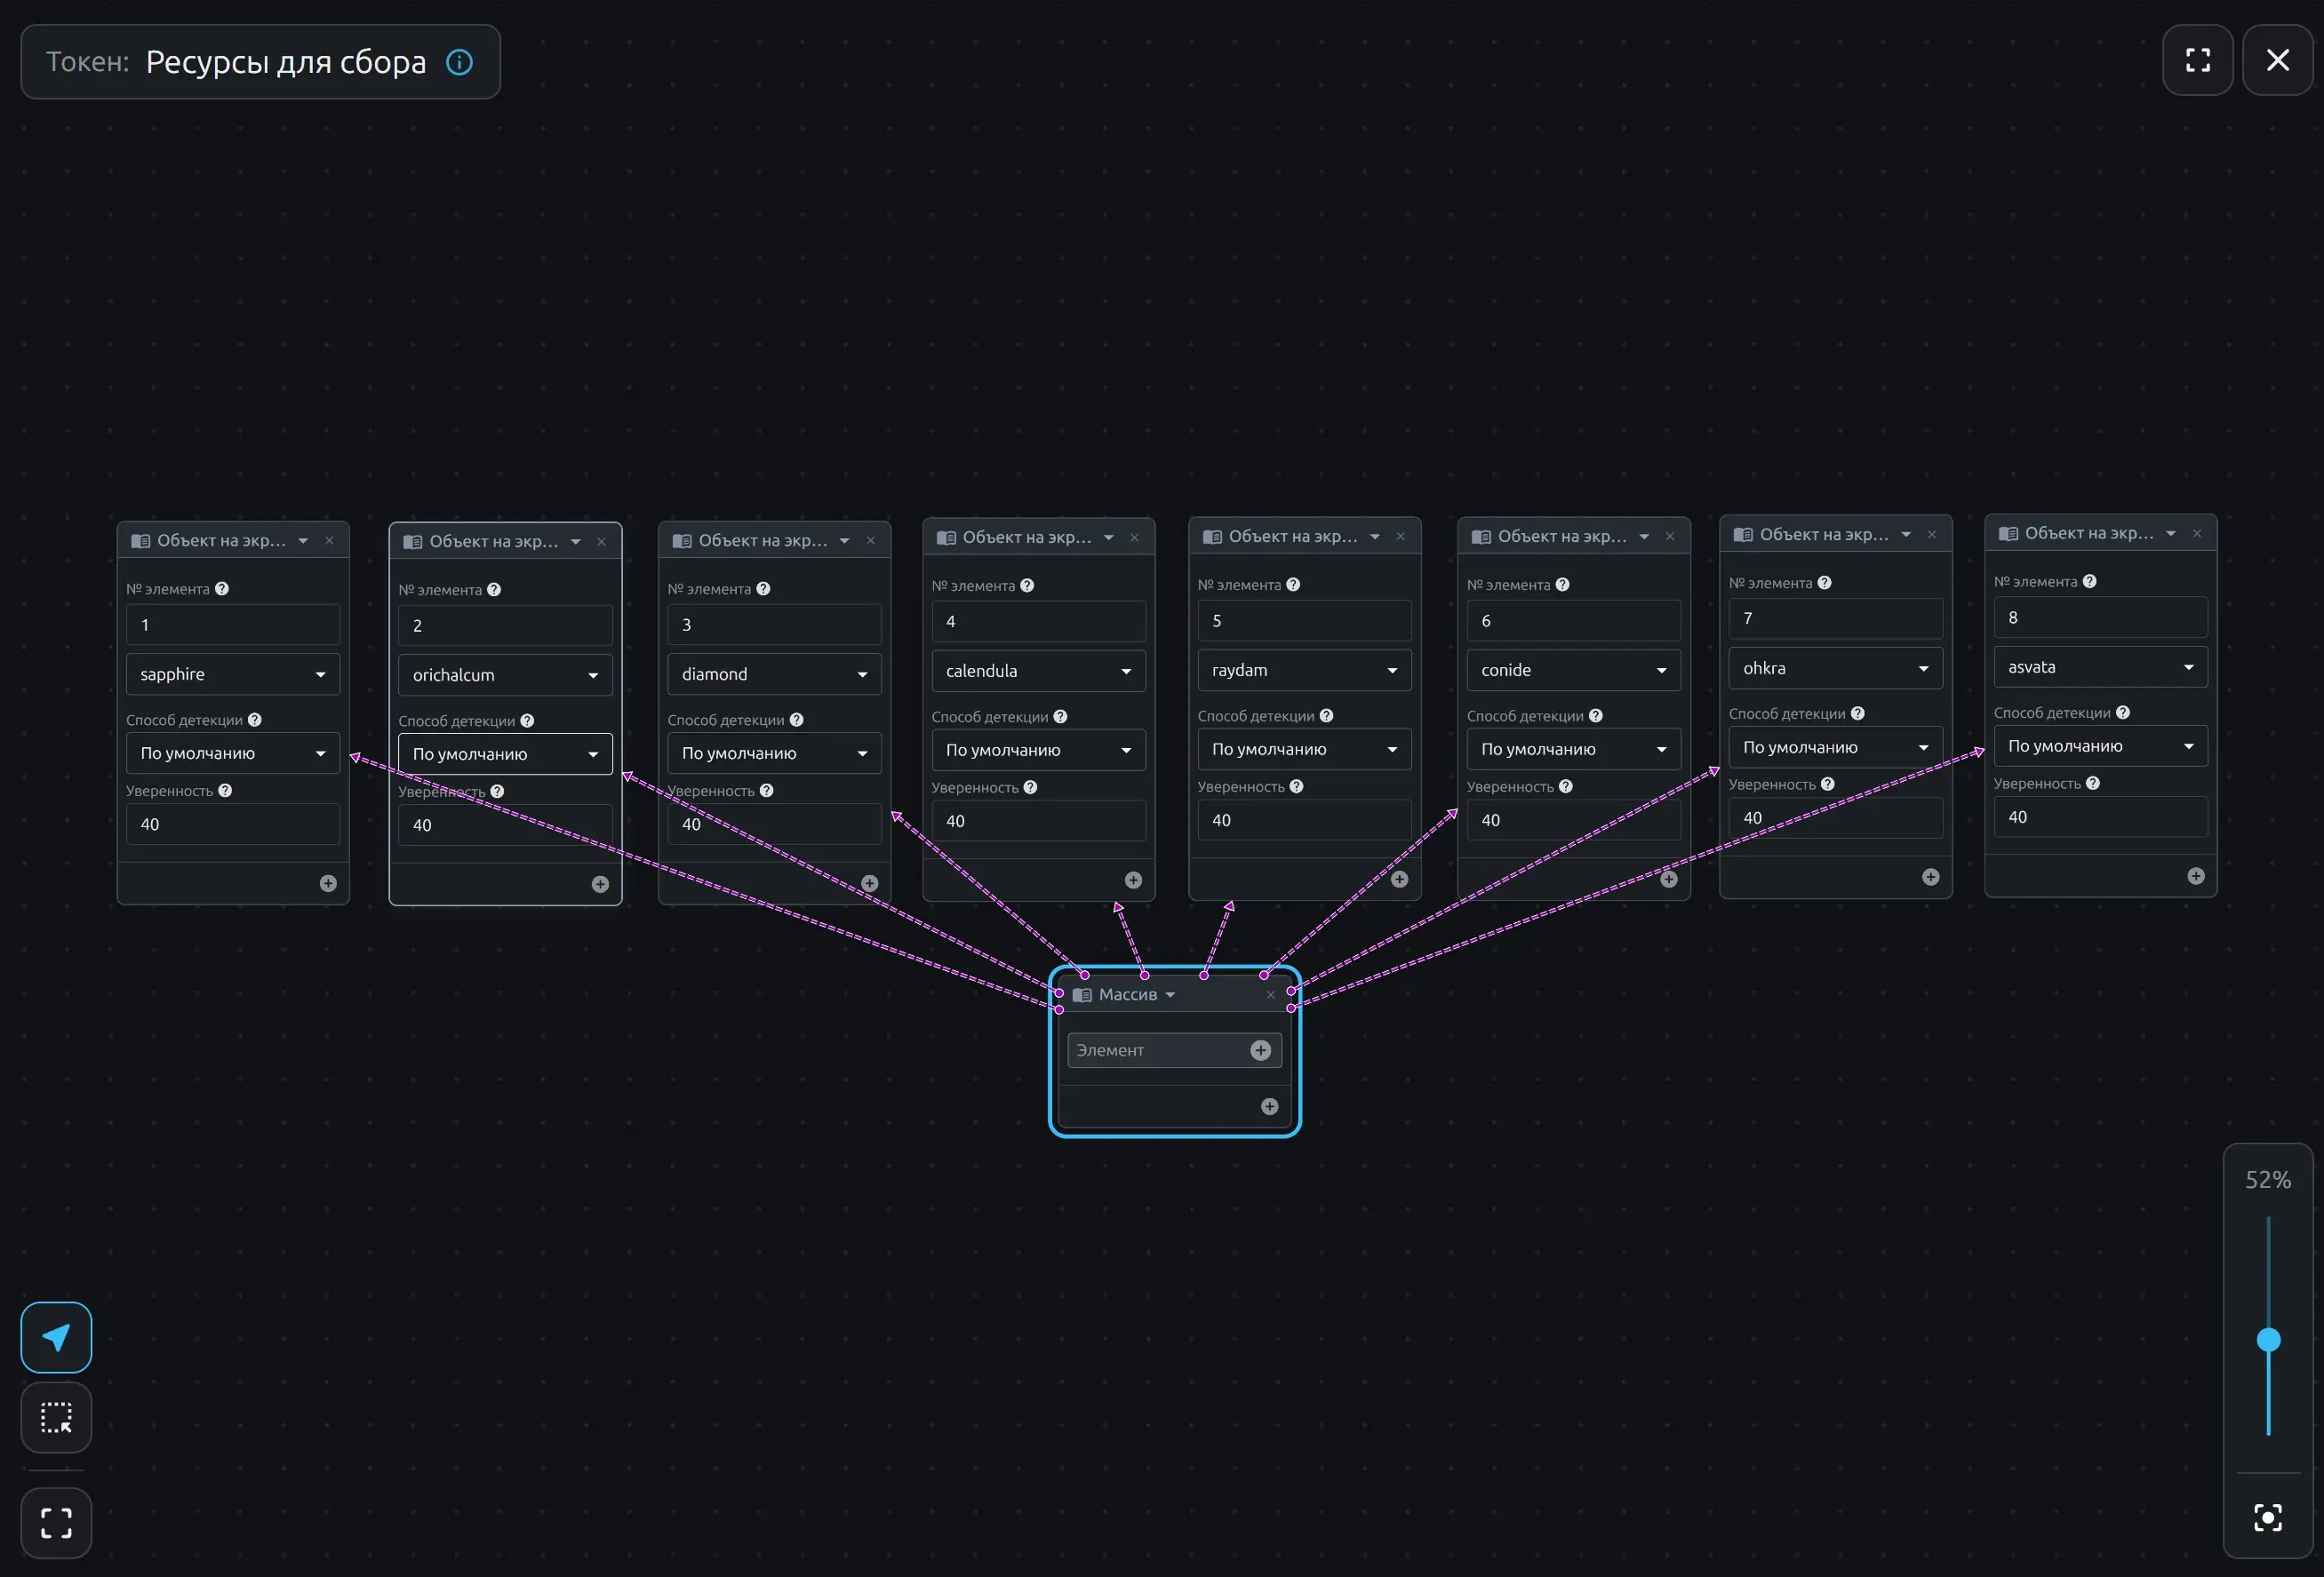This screenshot has height=1577, width=2324.
Task: Click the plus at the bottom of the asvata node
Action: coord(2196,876)
